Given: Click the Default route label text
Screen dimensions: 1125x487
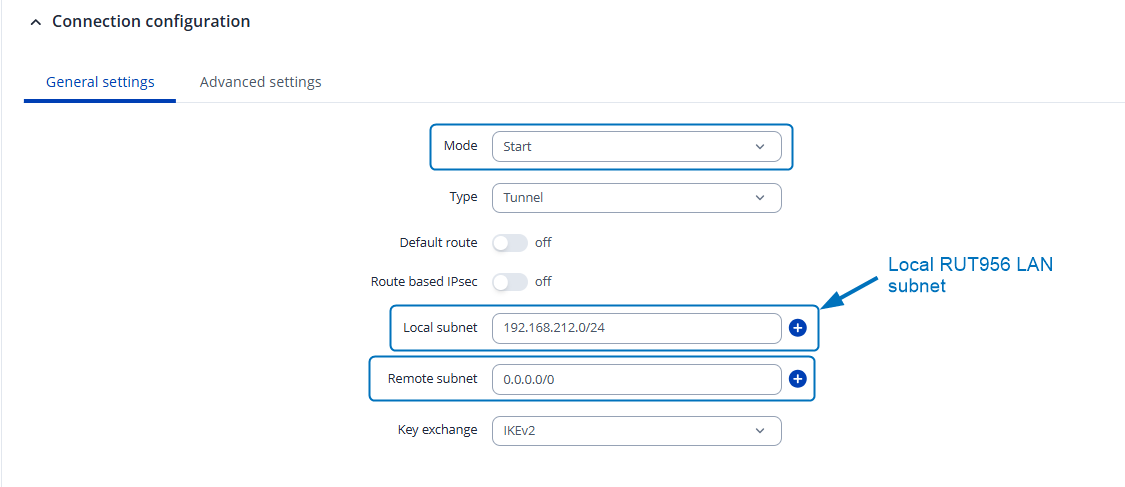Looking at the screenshot, I should [x=438, y=243].
